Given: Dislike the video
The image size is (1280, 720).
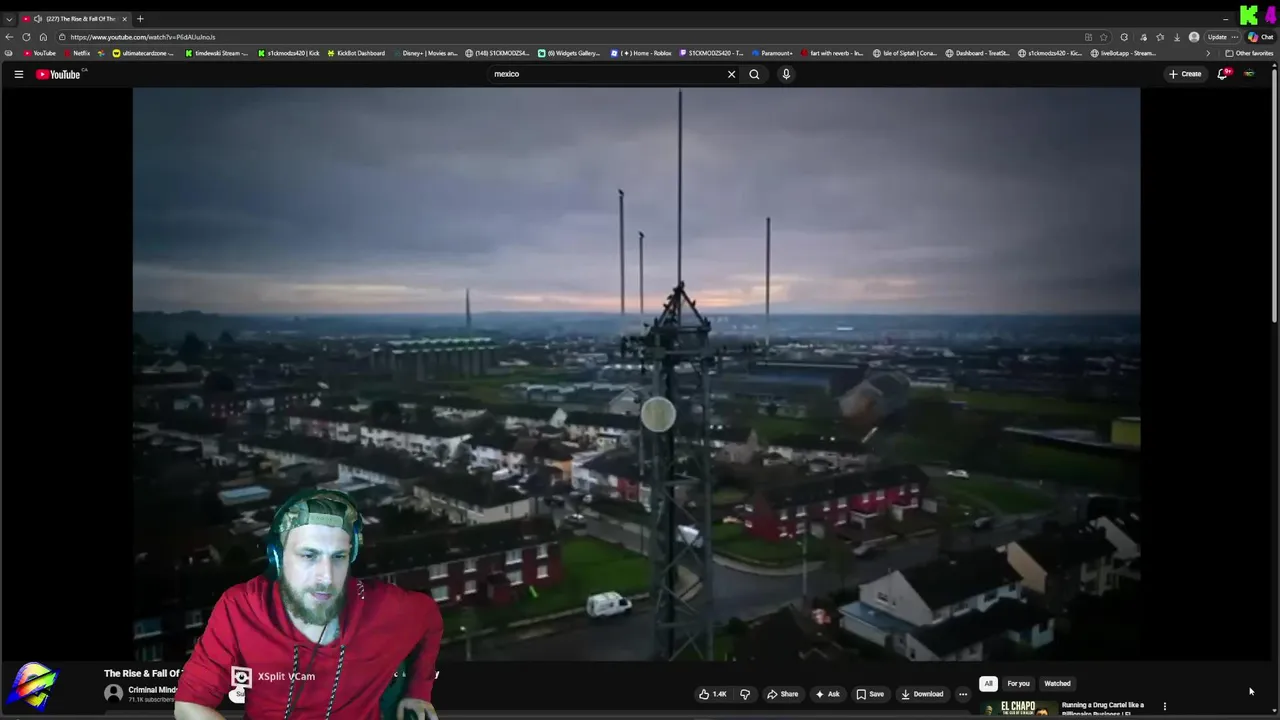Looking at the screenshot, I should tap(745, 694).
